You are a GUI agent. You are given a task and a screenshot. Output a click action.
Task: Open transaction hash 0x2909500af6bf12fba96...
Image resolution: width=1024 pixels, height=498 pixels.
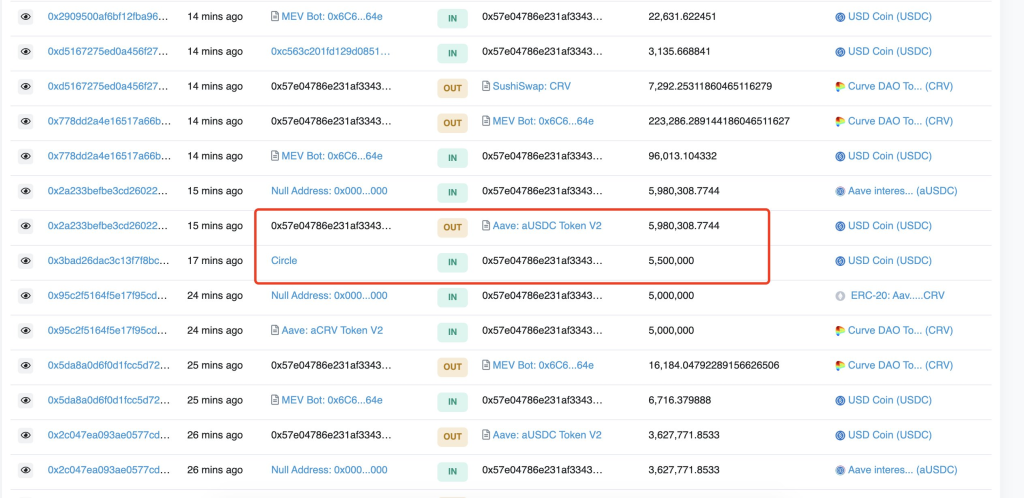point(108,16)
